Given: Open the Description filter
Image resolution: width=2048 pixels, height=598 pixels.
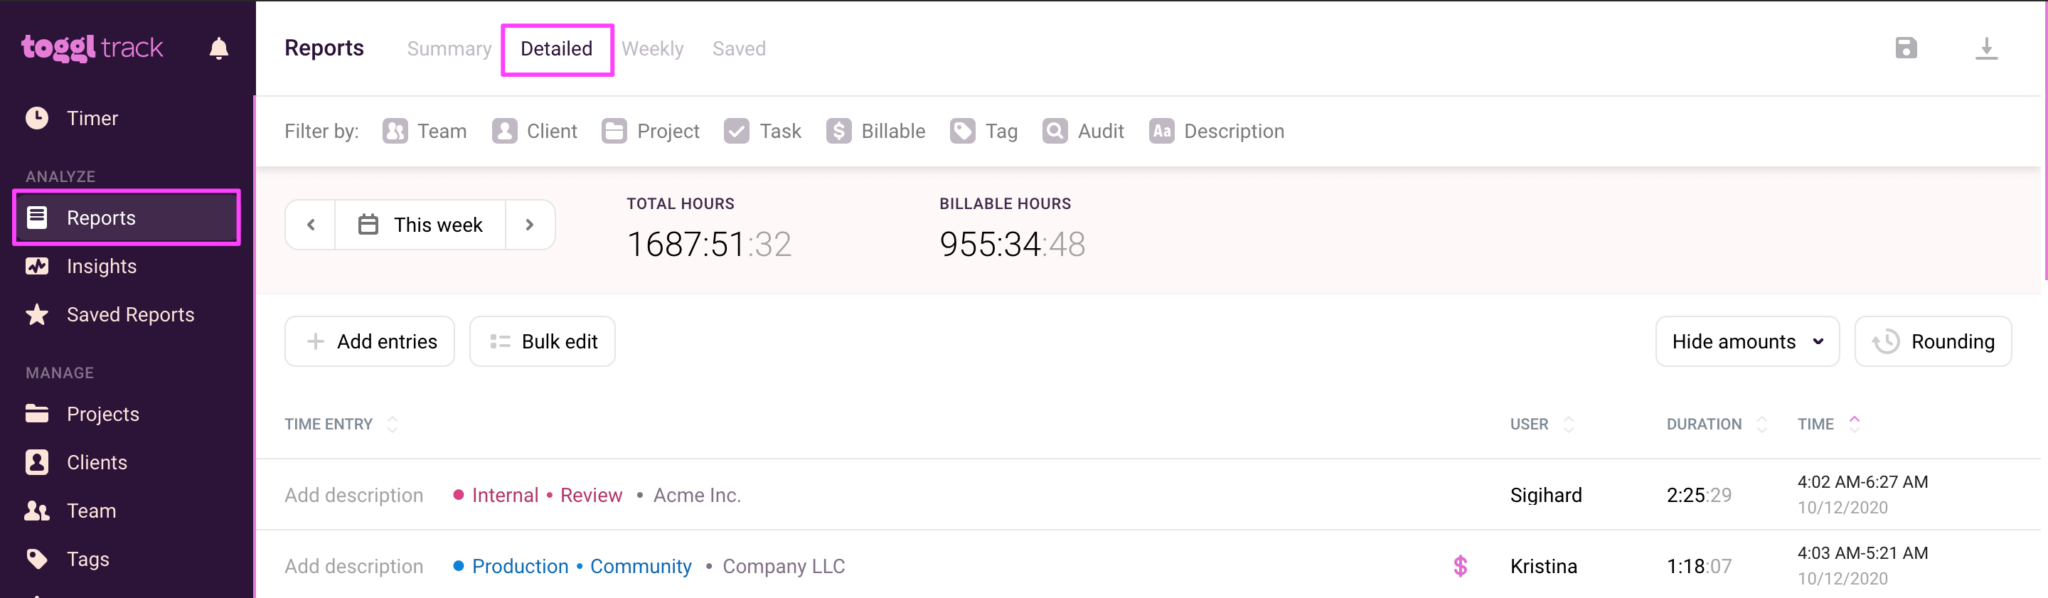Looking at the screenshot, I should pos(1216,130).
